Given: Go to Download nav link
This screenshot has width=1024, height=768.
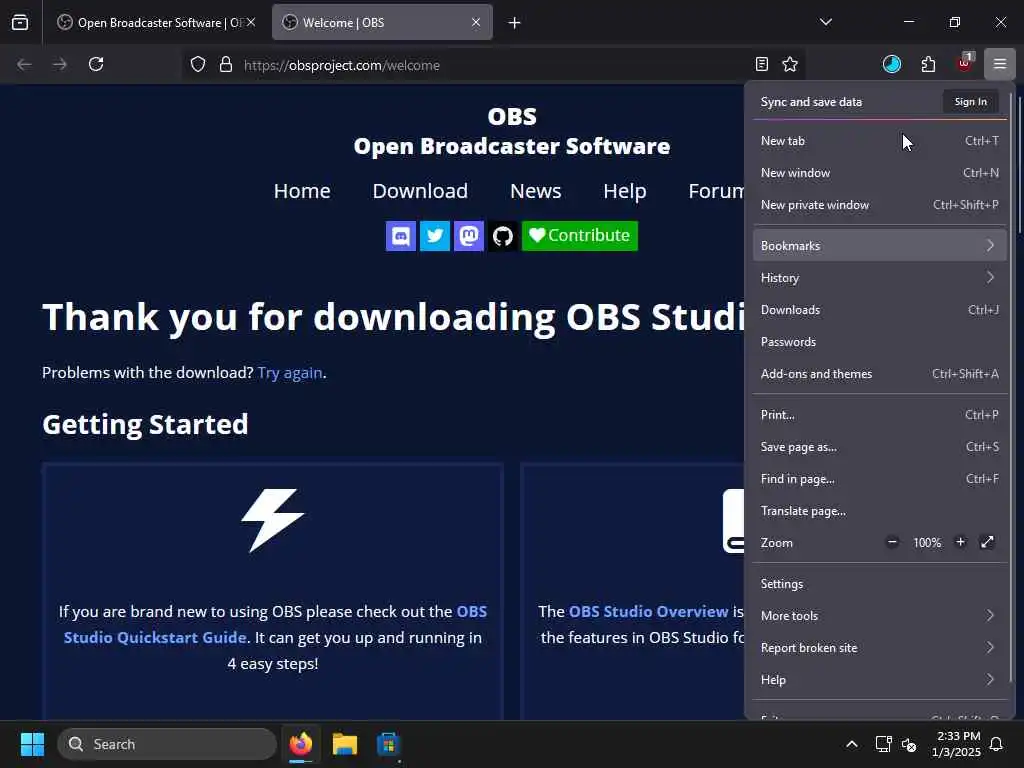Looking at the screenshot, I should pyautogui.click(x=420, y=191).
